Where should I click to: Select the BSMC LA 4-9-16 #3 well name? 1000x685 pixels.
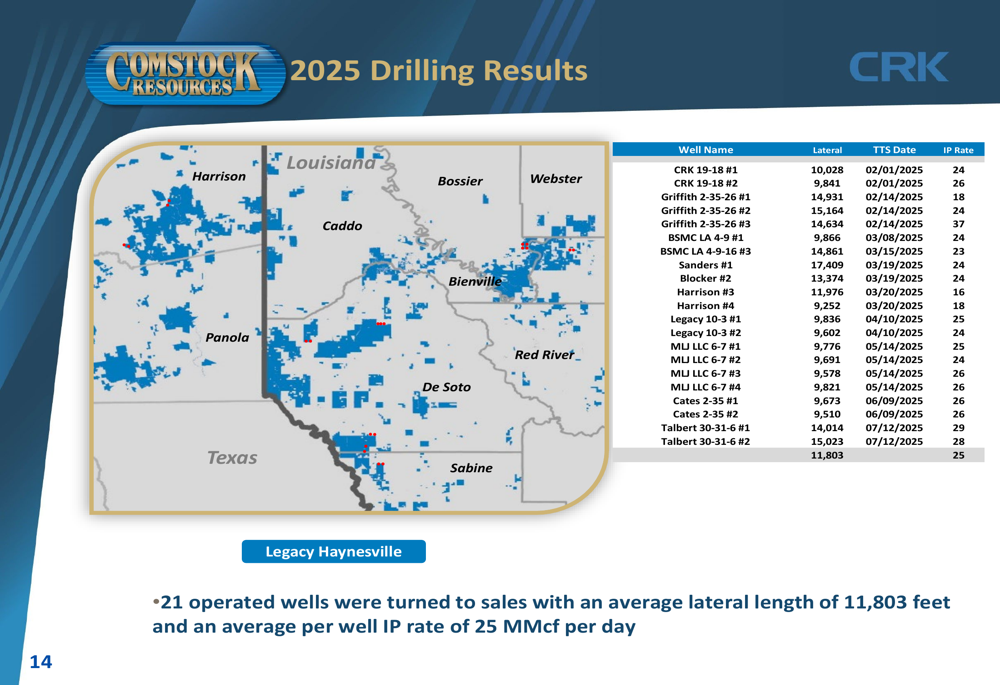(705, 251)
